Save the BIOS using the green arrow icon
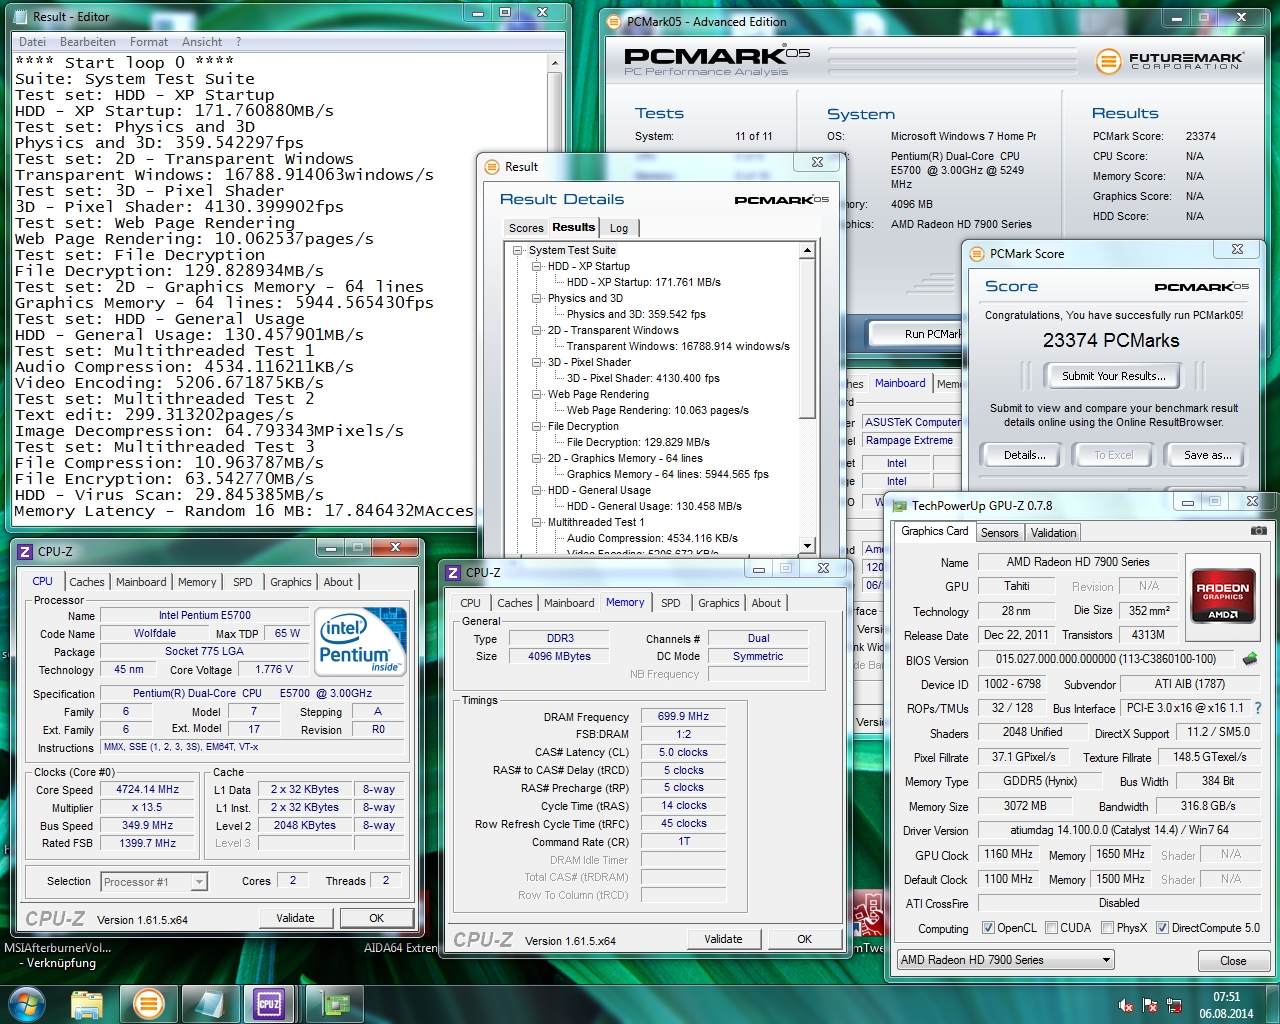The height and width of the screenshot is (1024, 1280). [1250, 659]
